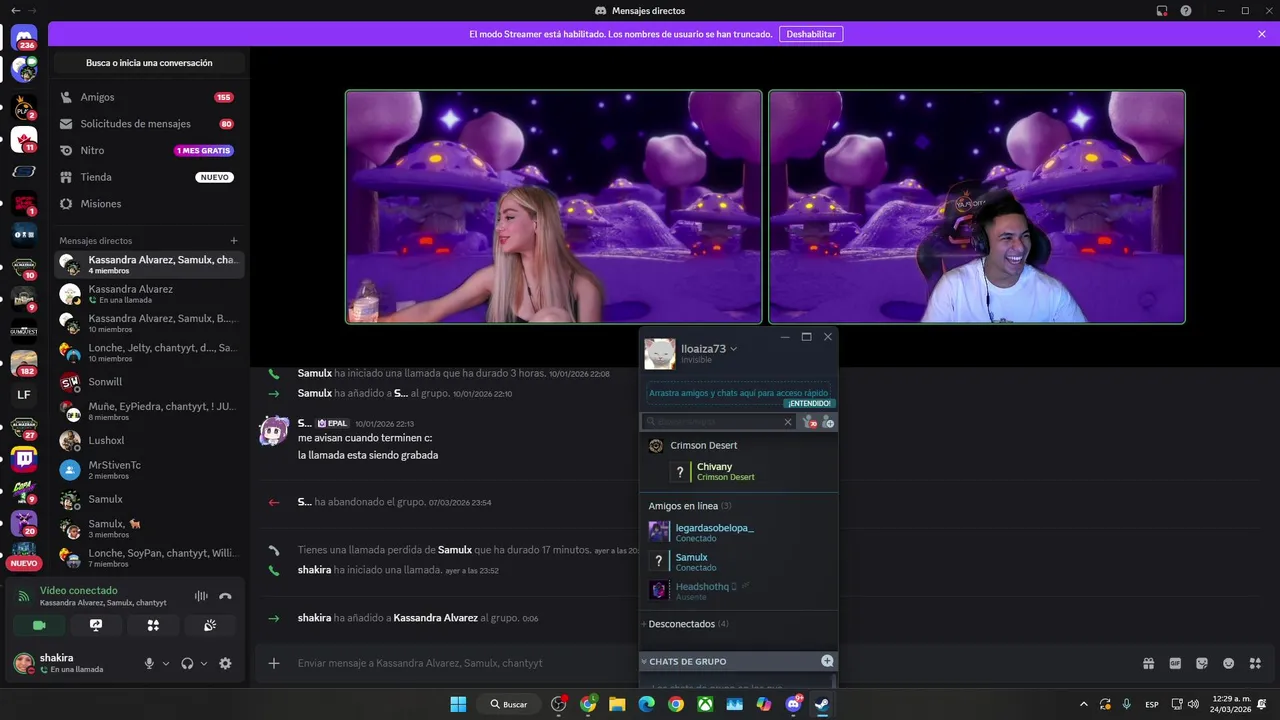Mute the microphone in user panel
1280x720 pixels.
(x=149, y=663)
